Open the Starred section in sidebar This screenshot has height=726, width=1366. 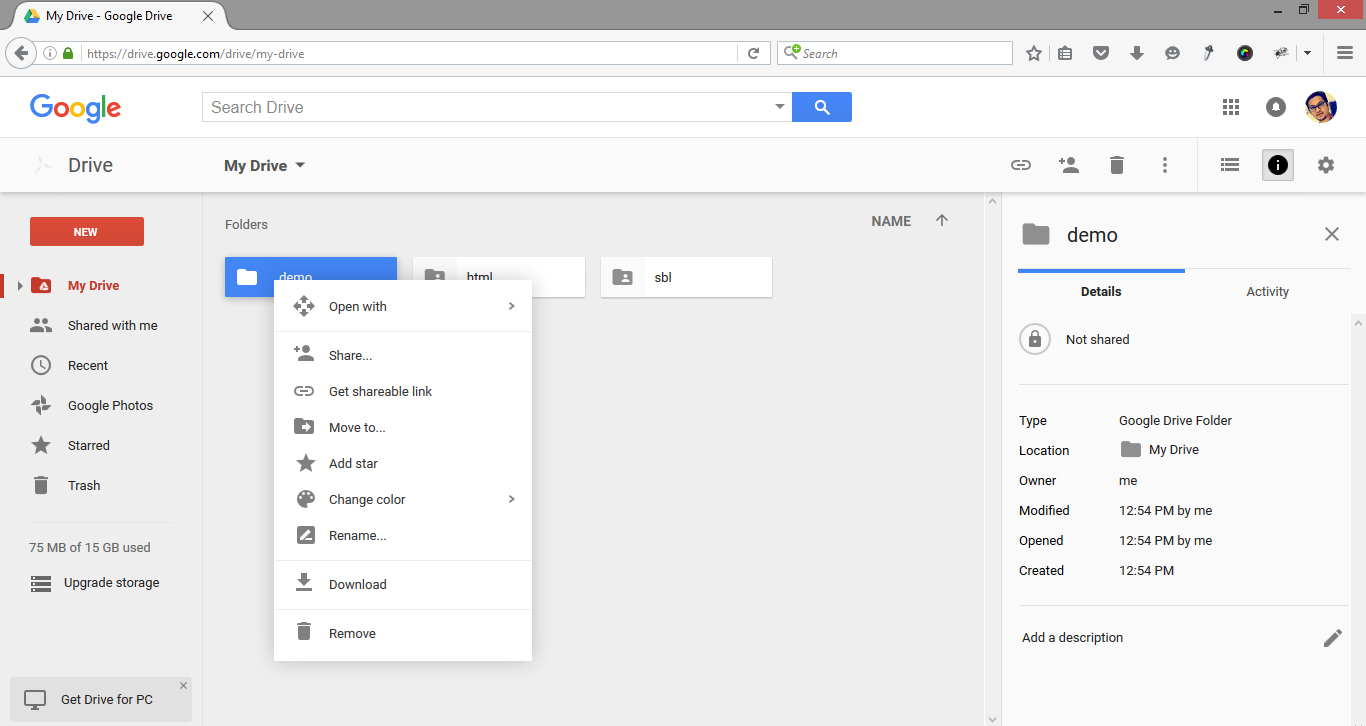click(x=88, y=445)
